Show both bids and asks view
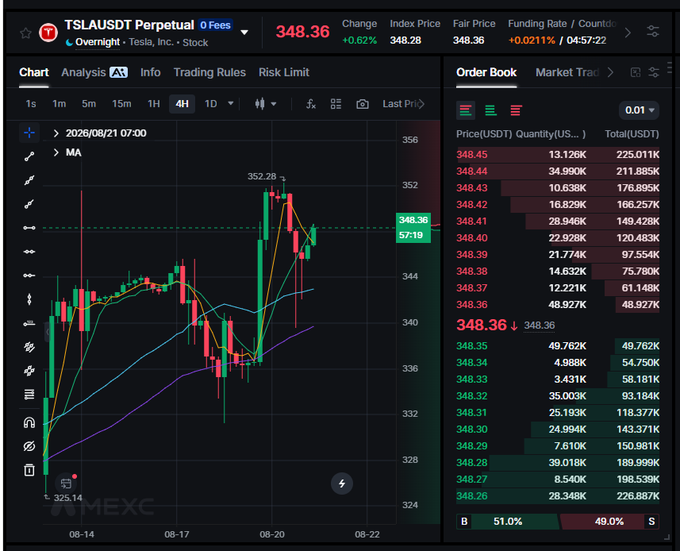 tap(466, 111)
